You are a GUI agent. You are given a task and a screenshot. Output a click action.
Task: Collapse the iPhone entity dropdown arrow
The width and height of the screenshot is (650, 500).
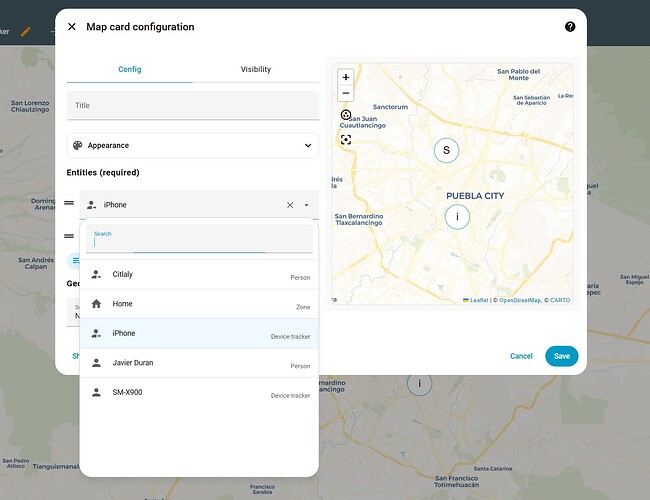[x=306, y=205]
